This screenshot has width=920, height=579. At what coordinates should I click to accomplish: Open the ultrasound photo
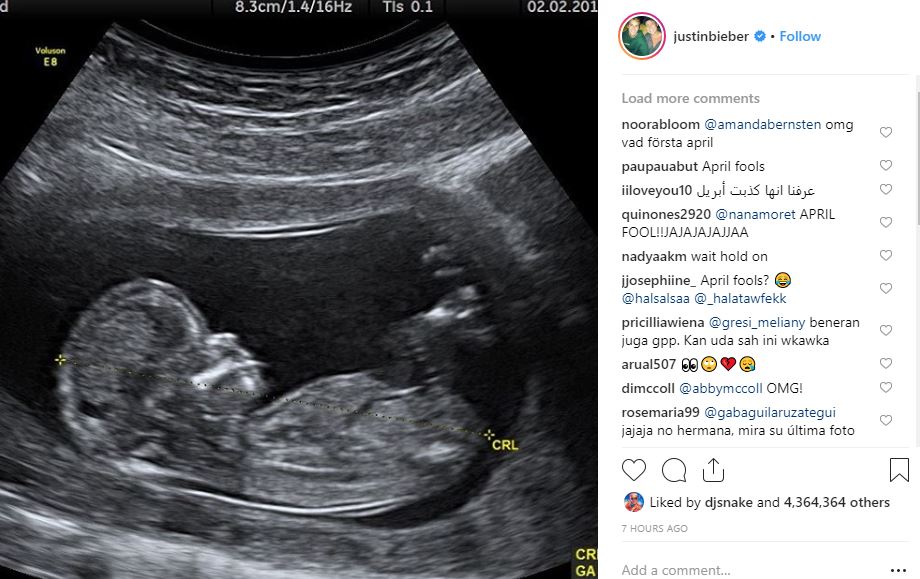pos(299,289)
